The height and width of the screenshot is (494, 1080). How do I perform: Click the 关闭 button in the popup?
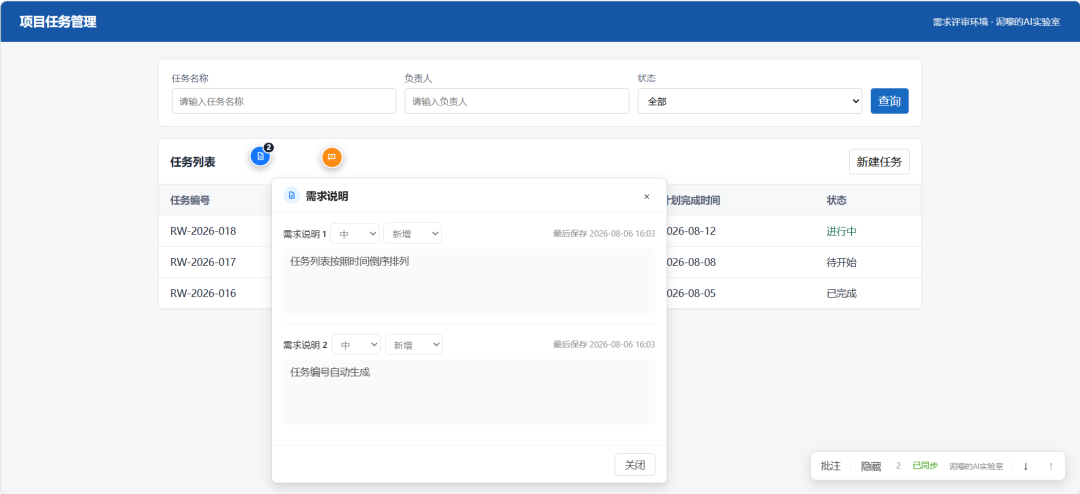(634, 464)
